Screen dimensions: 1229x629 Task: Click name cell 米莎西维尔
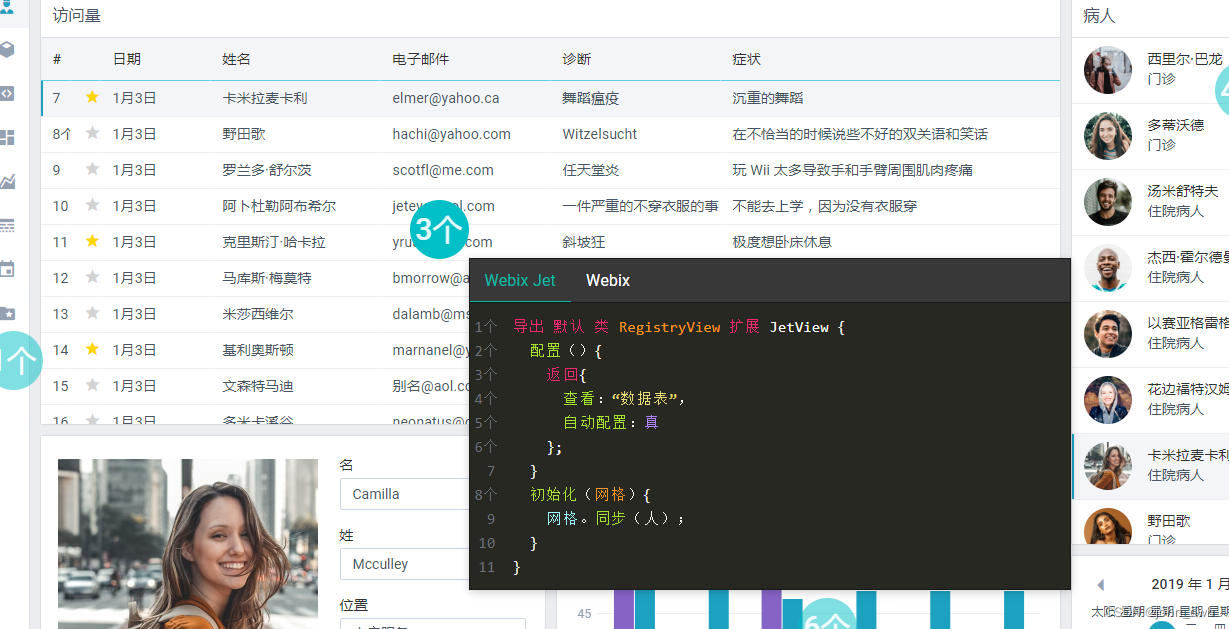click(258, 314)
